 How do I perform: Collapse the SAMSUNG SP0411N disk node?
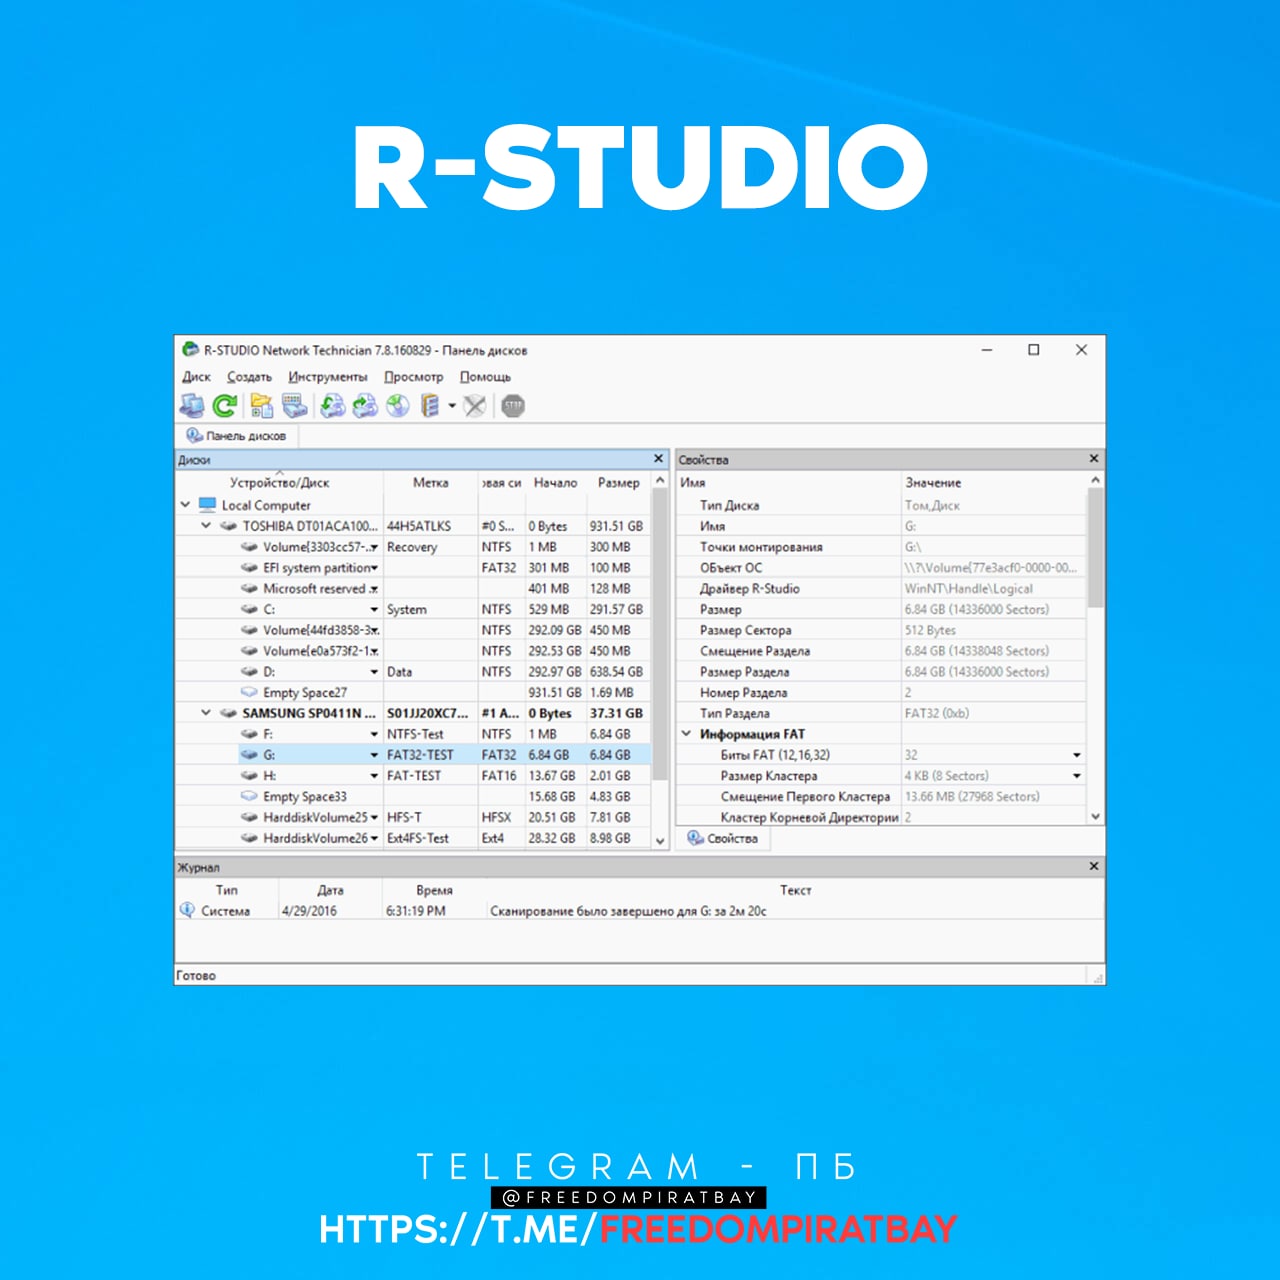click(x=206, y=713)
